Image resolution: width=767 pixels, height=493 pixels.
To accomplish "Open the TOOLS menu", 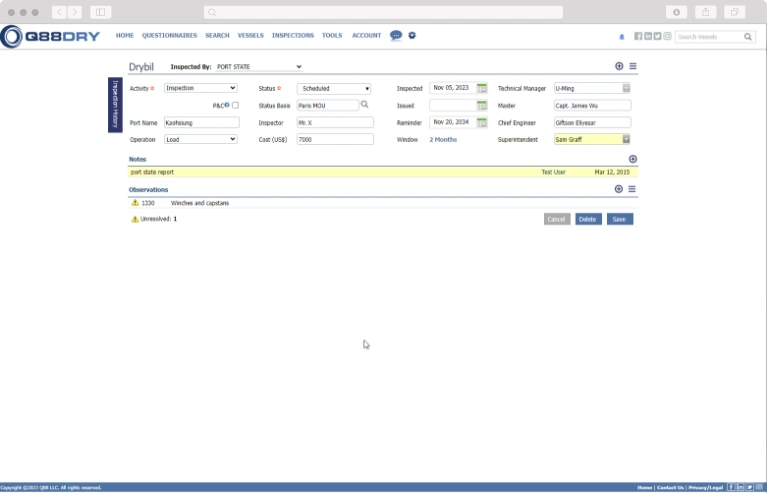I will point(332,35).
